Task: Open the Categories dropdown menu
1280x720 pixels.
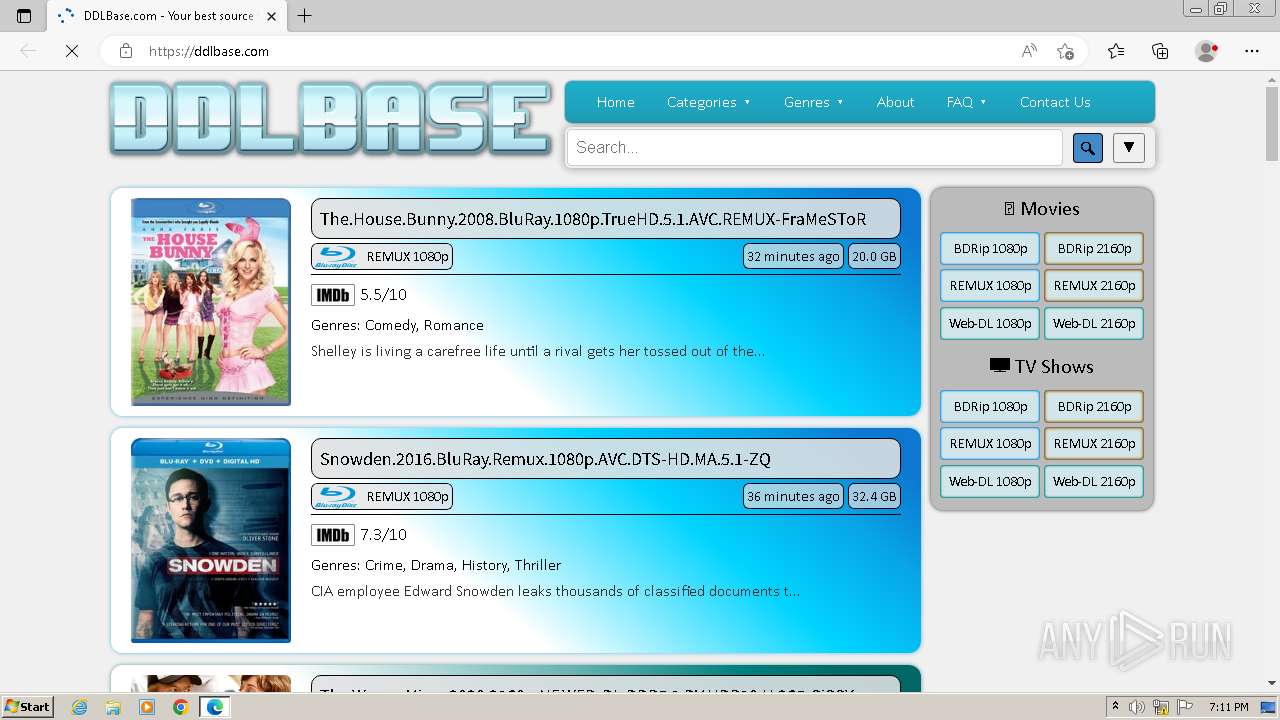Action: (x=709, y=102)
